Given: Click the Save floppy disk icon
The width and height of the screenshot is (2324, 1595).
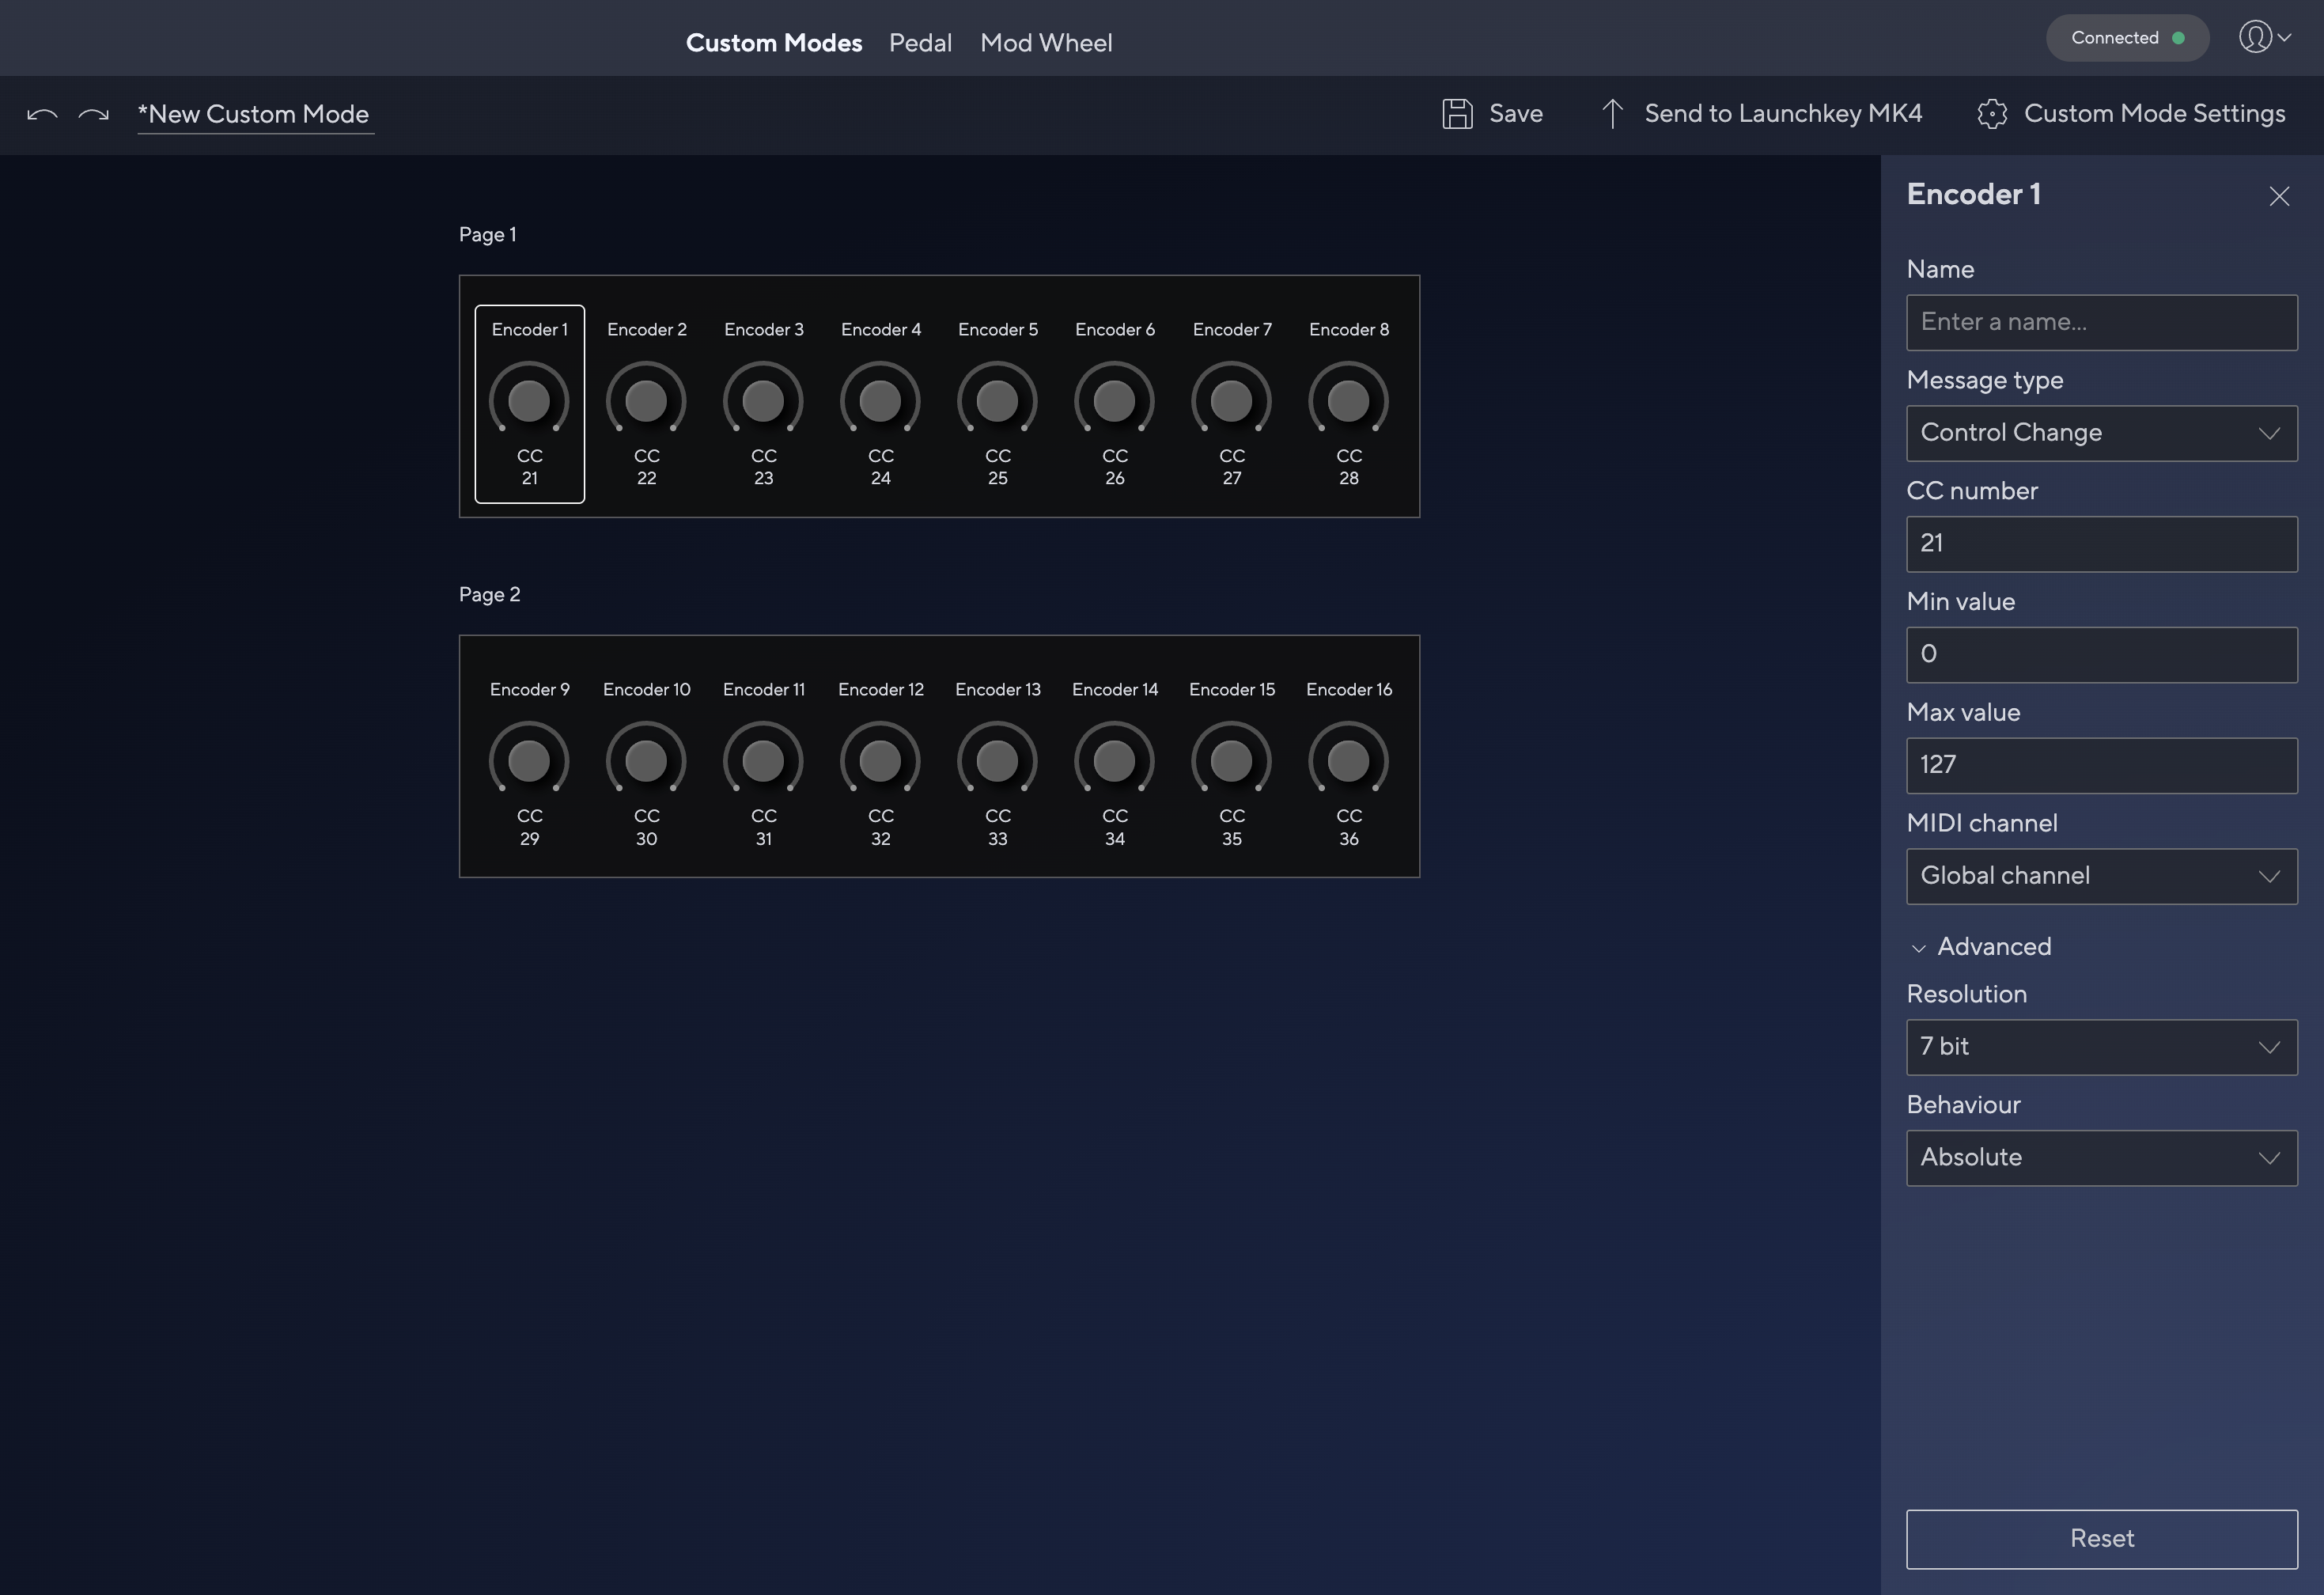Looking at the screenshot, I should [1457, 114].
